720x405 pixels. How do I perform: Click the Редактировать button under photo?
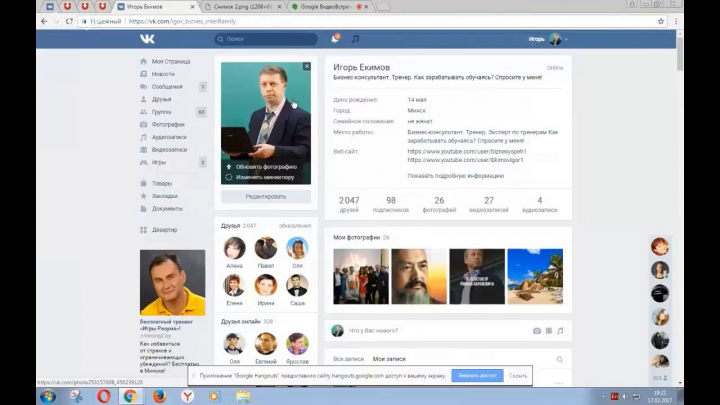pos(266,197)
